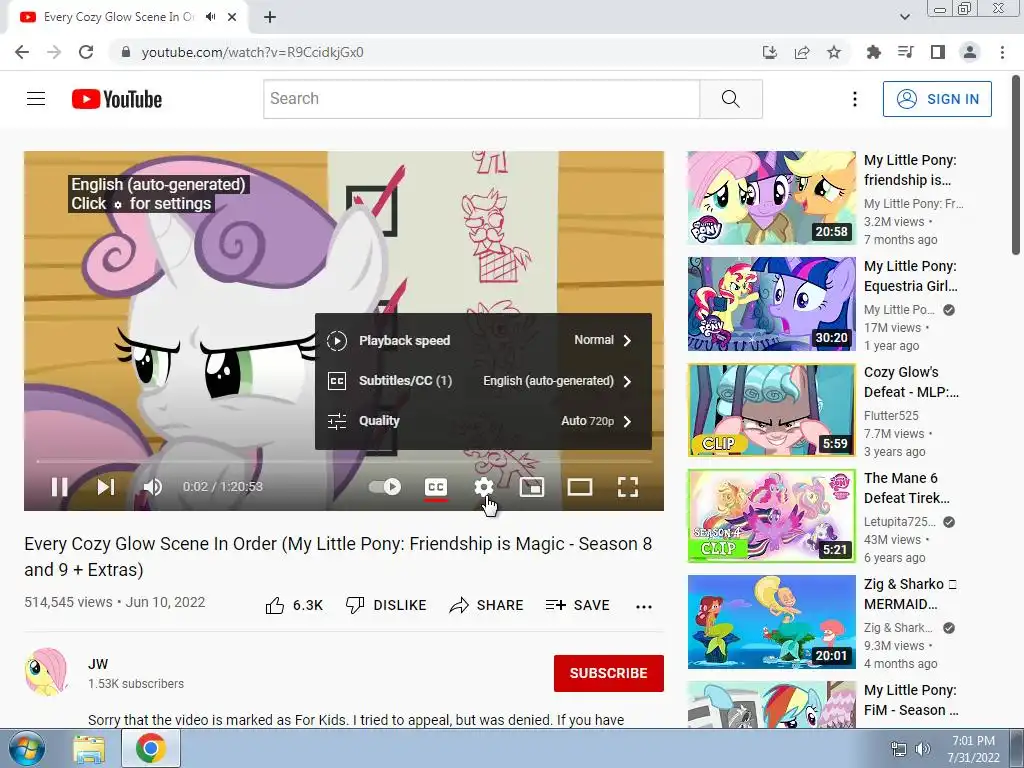The image size is (1024, 768).
Task: Open Windows Start button
Action: [x=26, y=748]
